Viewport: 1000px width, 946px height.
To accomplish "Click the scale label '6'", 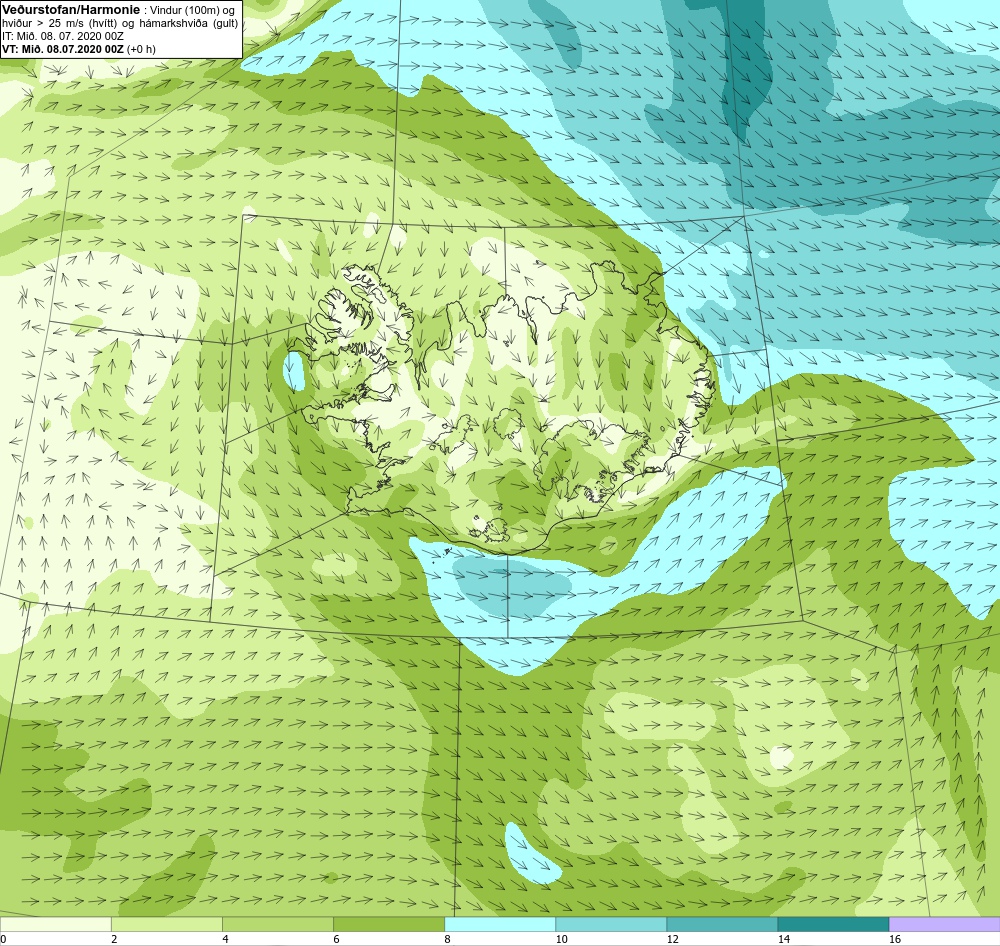I will tap(336, 939).
